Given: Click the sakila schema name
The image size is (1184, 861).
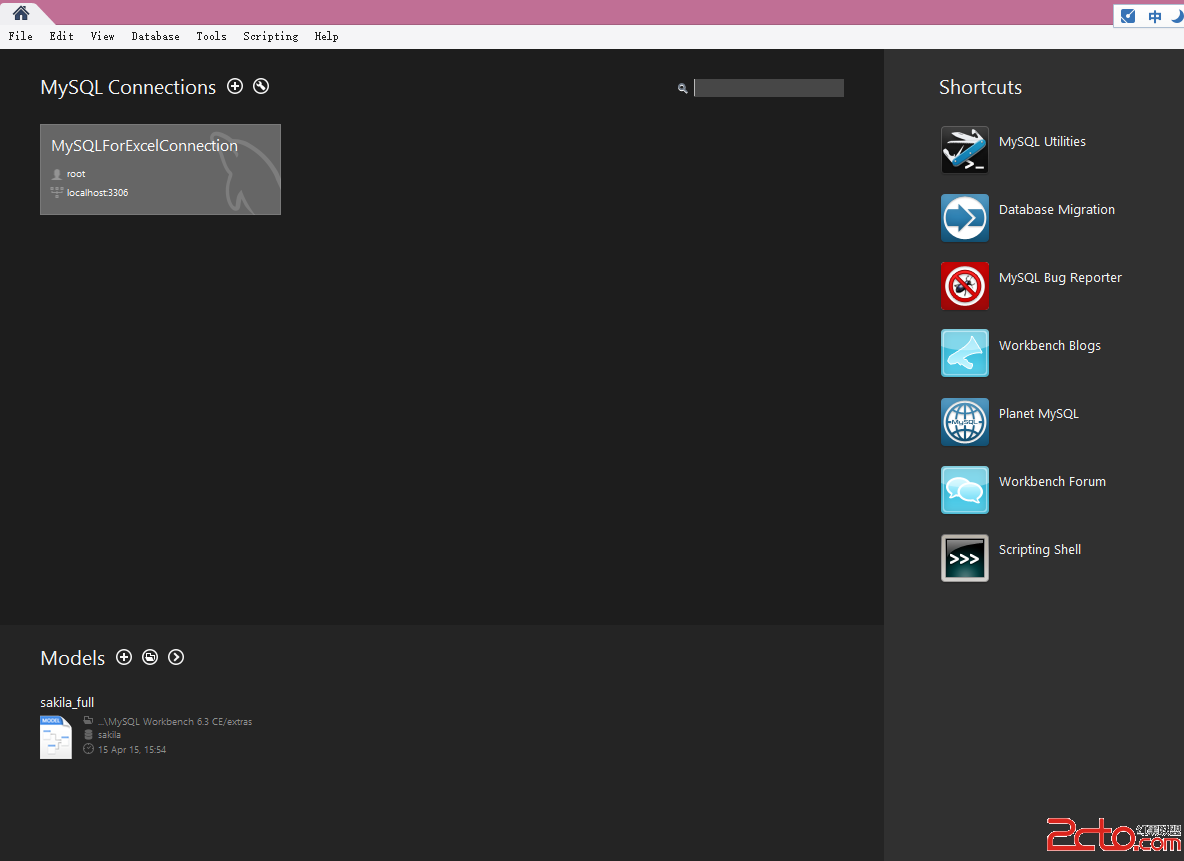Looking at the screenshot, I should click(109, 735).
